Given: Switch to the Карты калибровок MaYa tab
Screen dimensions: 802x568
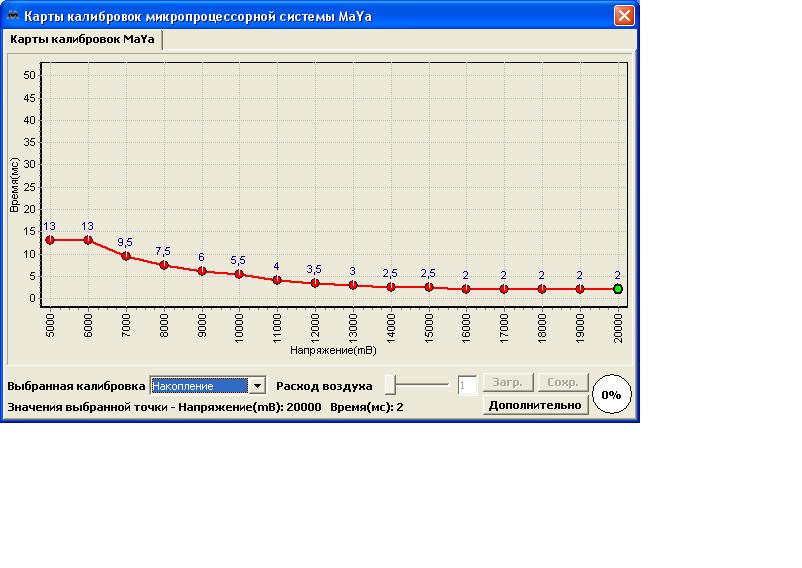Looking at the screenshot, I should point(82,39).
